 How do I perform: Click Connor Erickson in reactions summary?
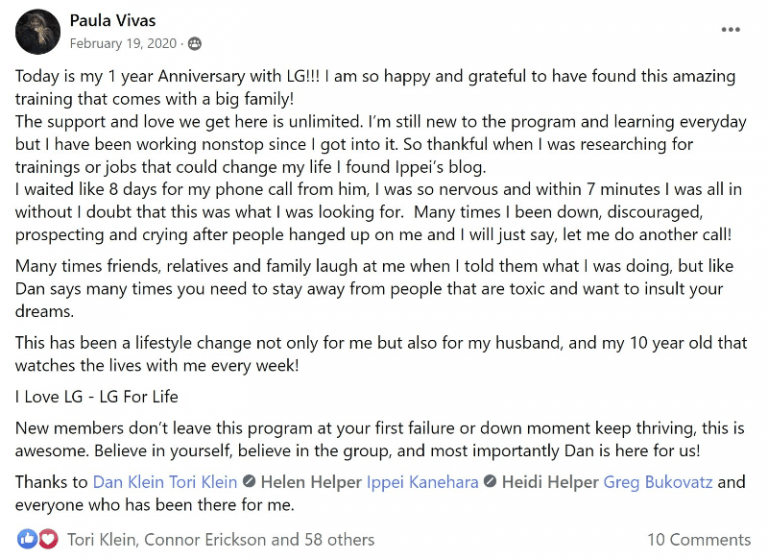(205, 540)
